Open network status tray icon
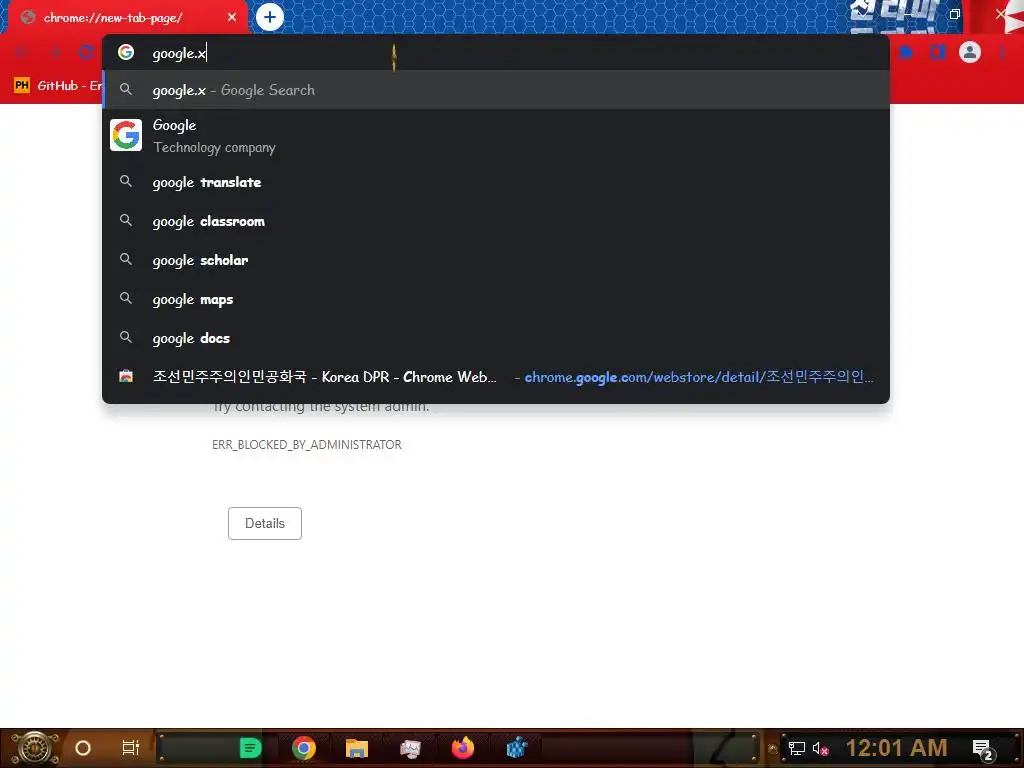The image size is (1024, 768). pos(796,748)
